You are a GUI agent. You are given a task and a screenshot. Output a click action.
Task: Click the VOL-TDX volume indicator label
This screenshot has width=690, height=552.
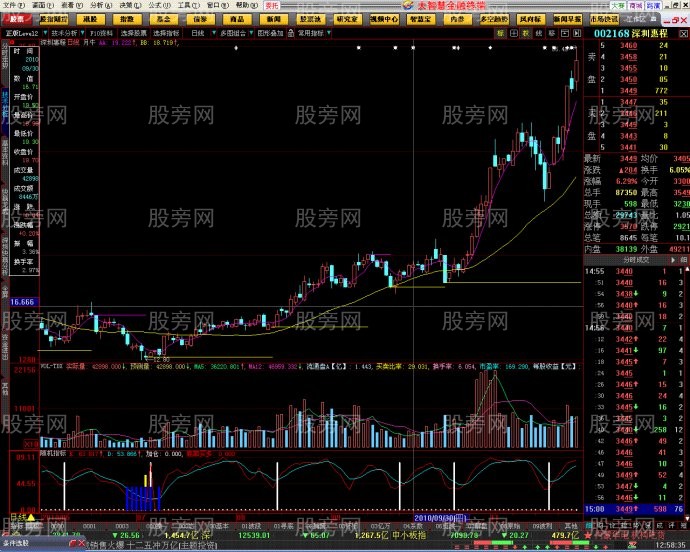coord(52,365)
